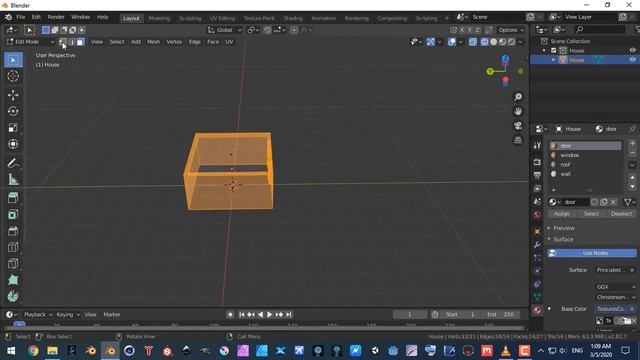Select the Select Box tool
The width and height of the screenshot is (640, 360).
click(13, 60)
